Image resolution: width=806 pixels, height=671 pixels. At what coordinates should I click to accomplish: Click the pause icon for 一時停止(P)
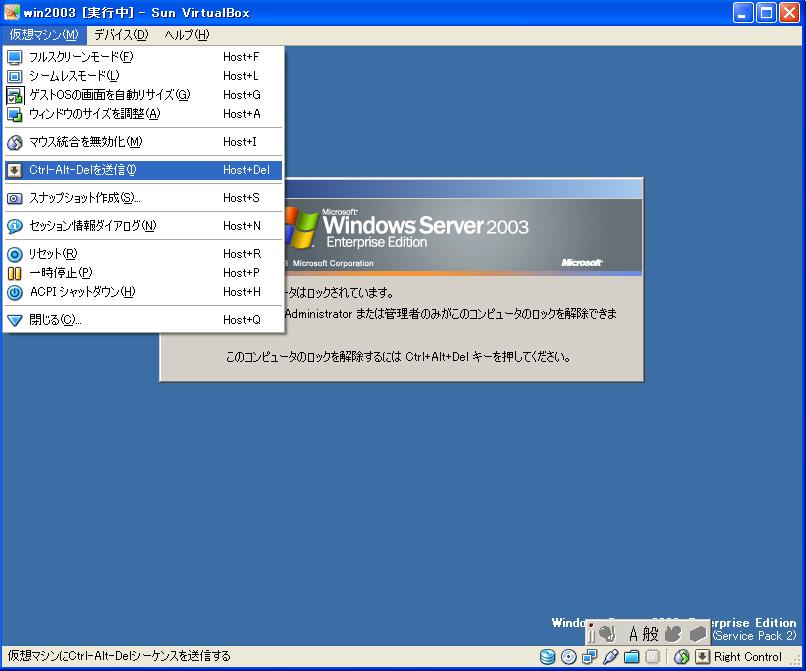pyautogui.click(x=15, y=274)
